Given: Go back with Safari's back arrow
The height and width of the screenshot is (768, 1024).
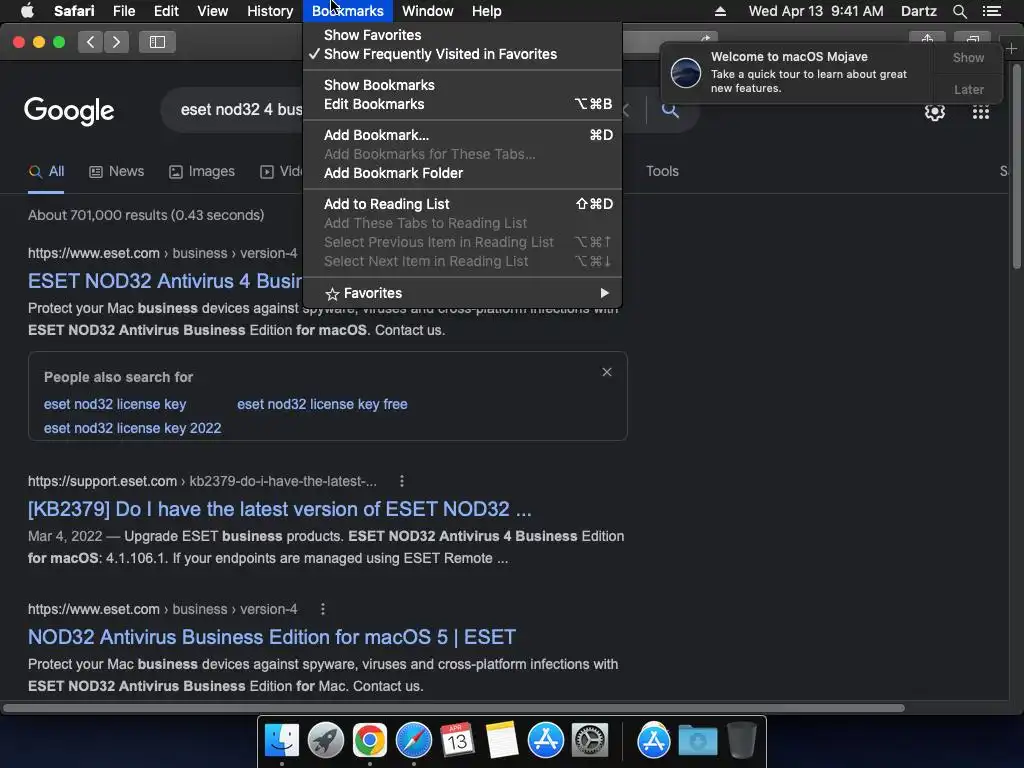Looking at the screenshot, I should coord(90,42).
